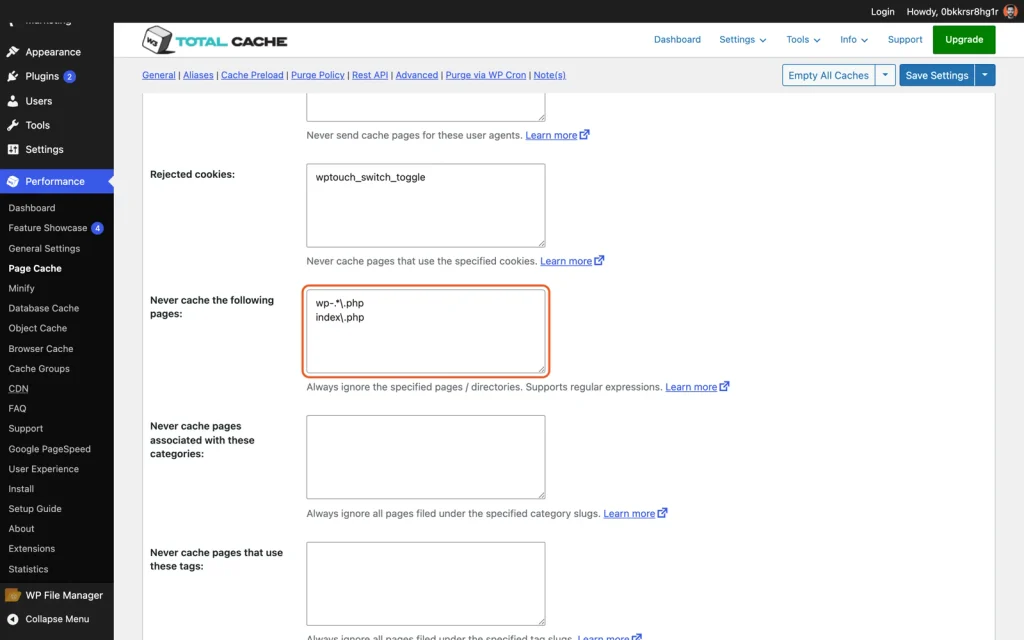Jump to Purge via WP Cron section

pos(485,75)
